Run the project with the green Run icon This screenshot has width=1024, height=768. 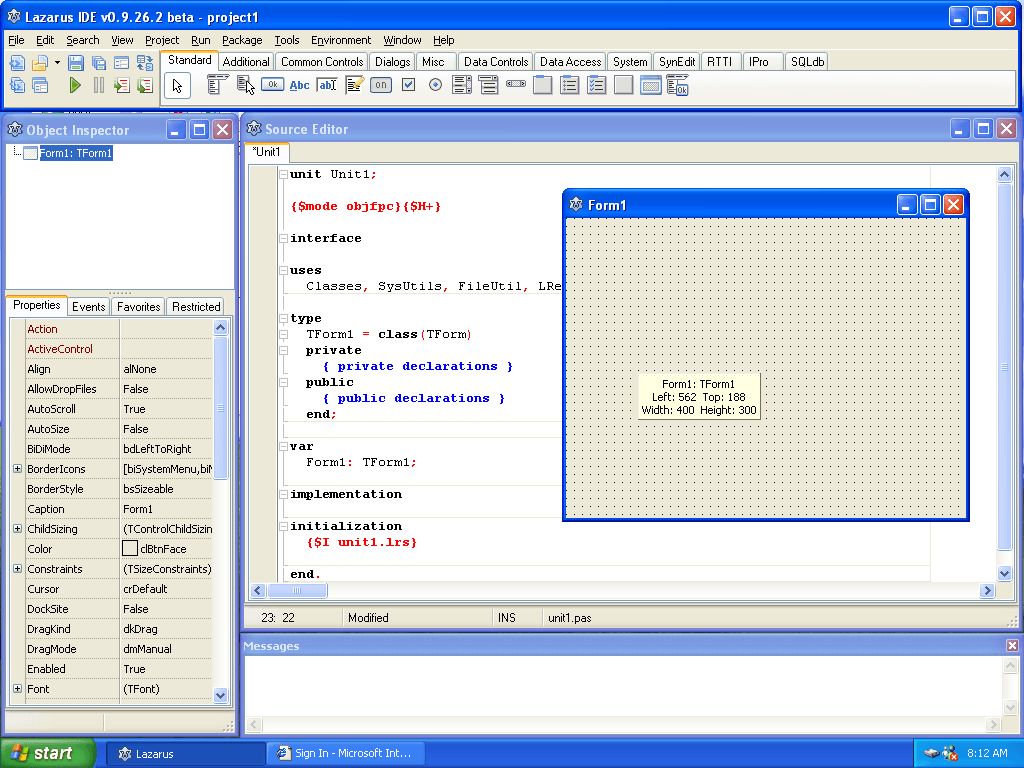[x=74, y=85]
